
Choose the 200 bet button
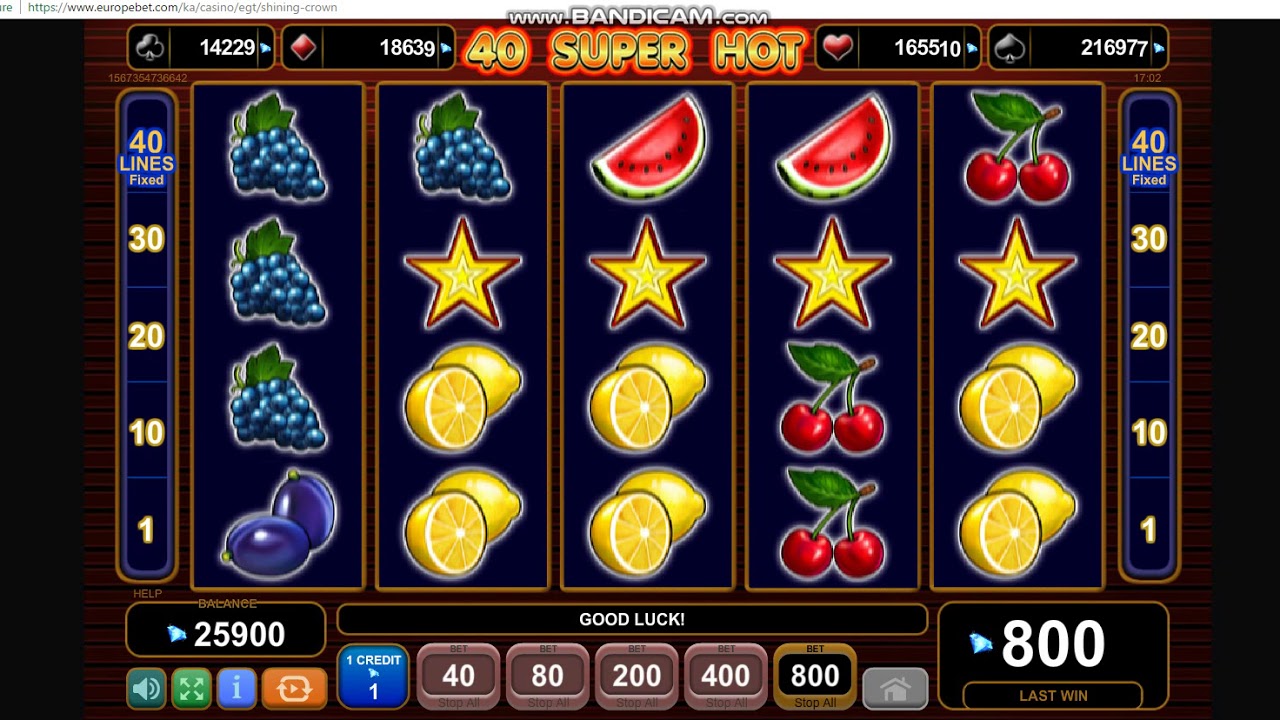(x=636, y=677)
